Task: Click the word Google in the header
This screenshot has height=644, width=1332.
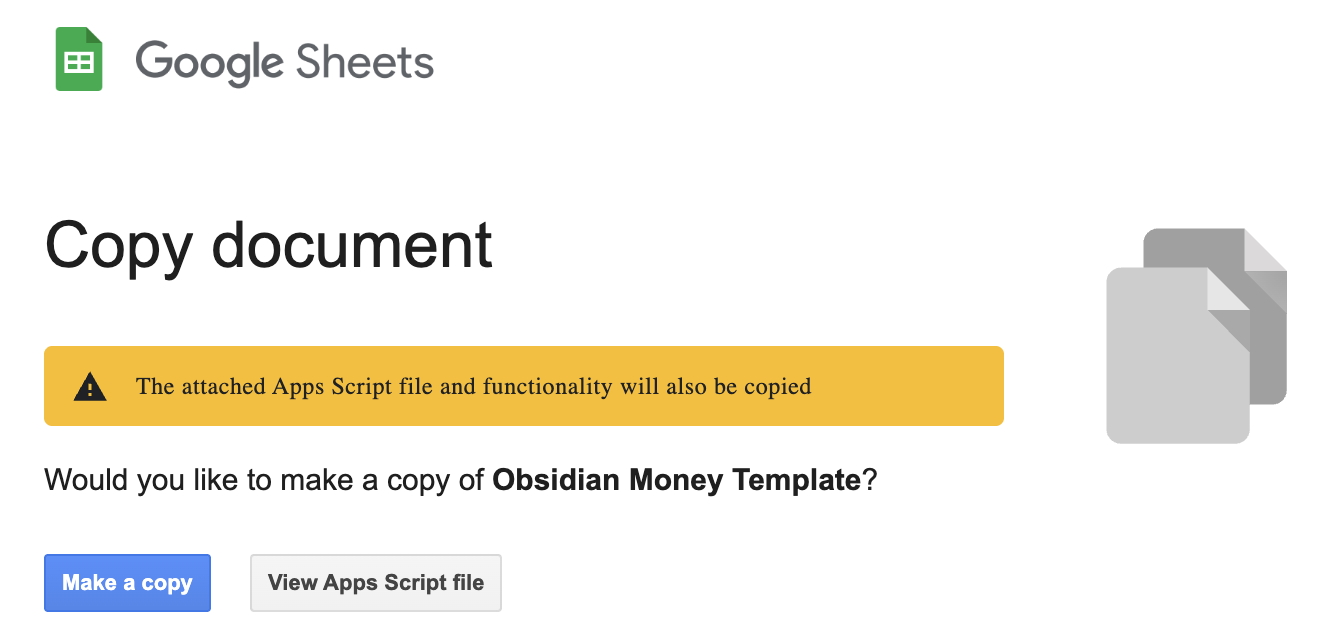Action: coord(208,62)
